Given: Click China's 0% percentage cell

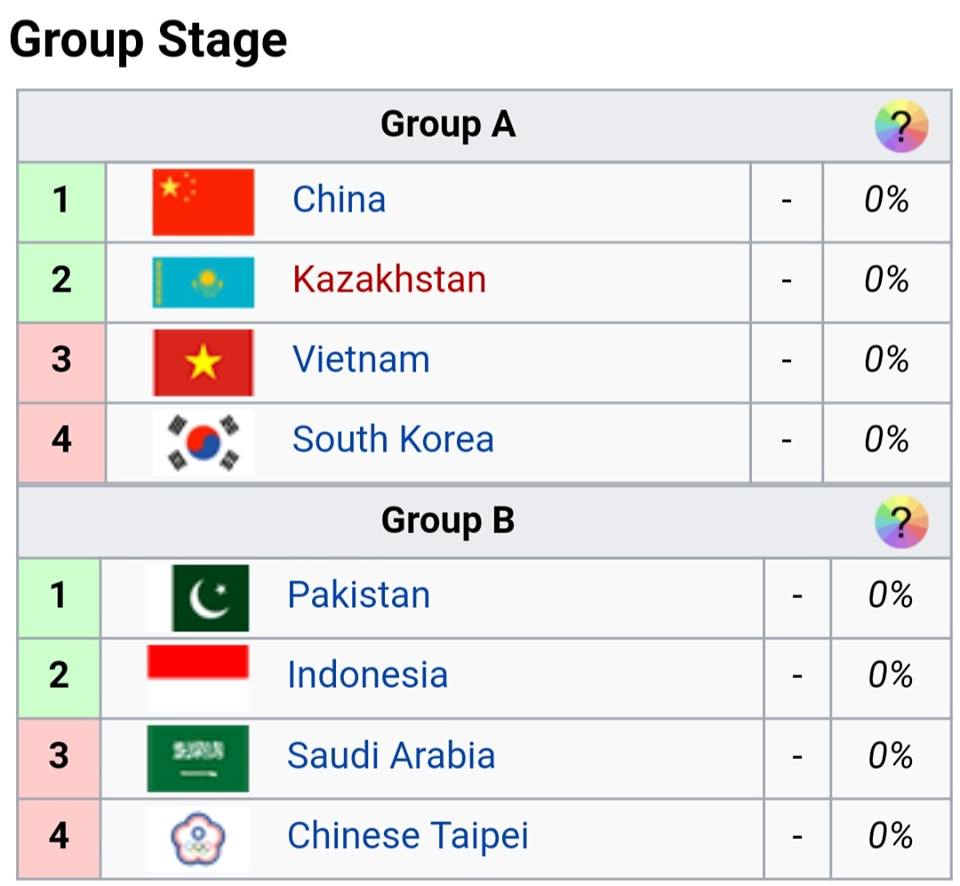Looking at the screenshot, I should tap(887, 202).
